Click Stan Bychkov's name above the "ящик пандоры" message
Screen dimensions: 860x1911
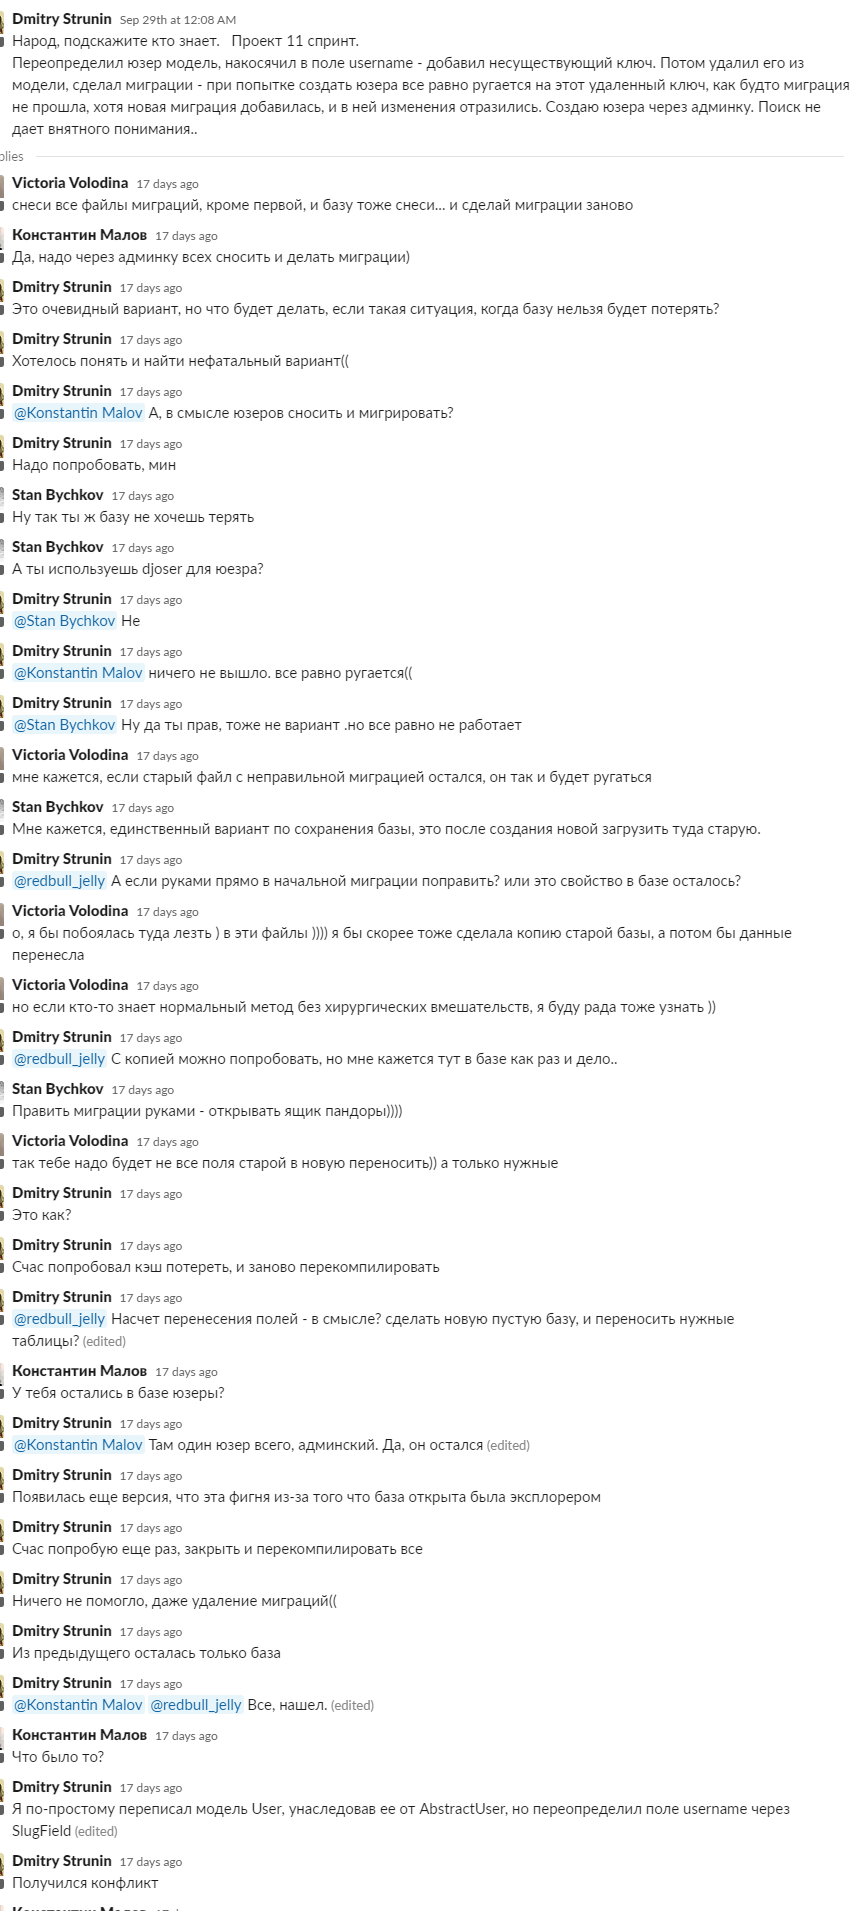[58, 1089]
